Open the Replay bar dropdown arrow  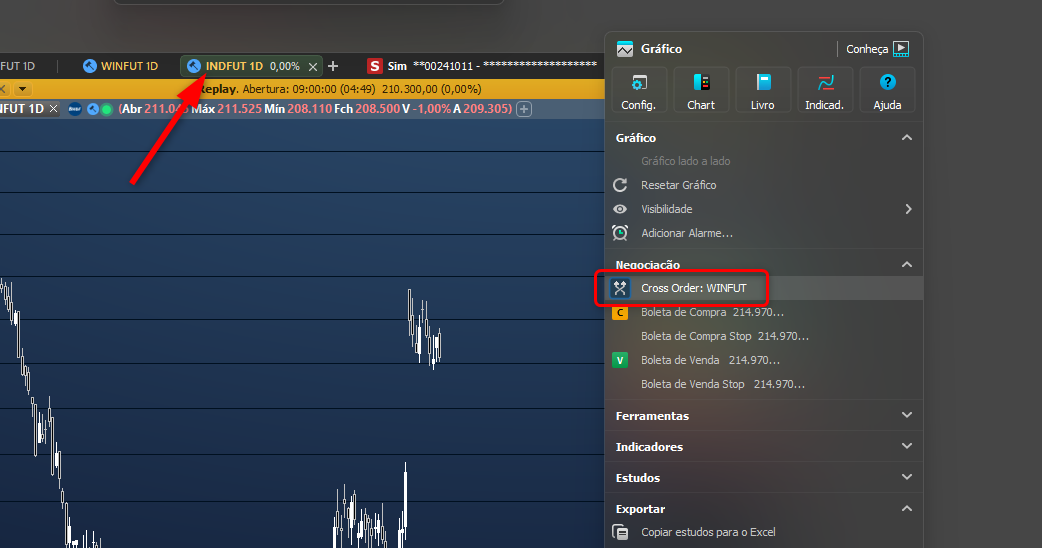23,89
